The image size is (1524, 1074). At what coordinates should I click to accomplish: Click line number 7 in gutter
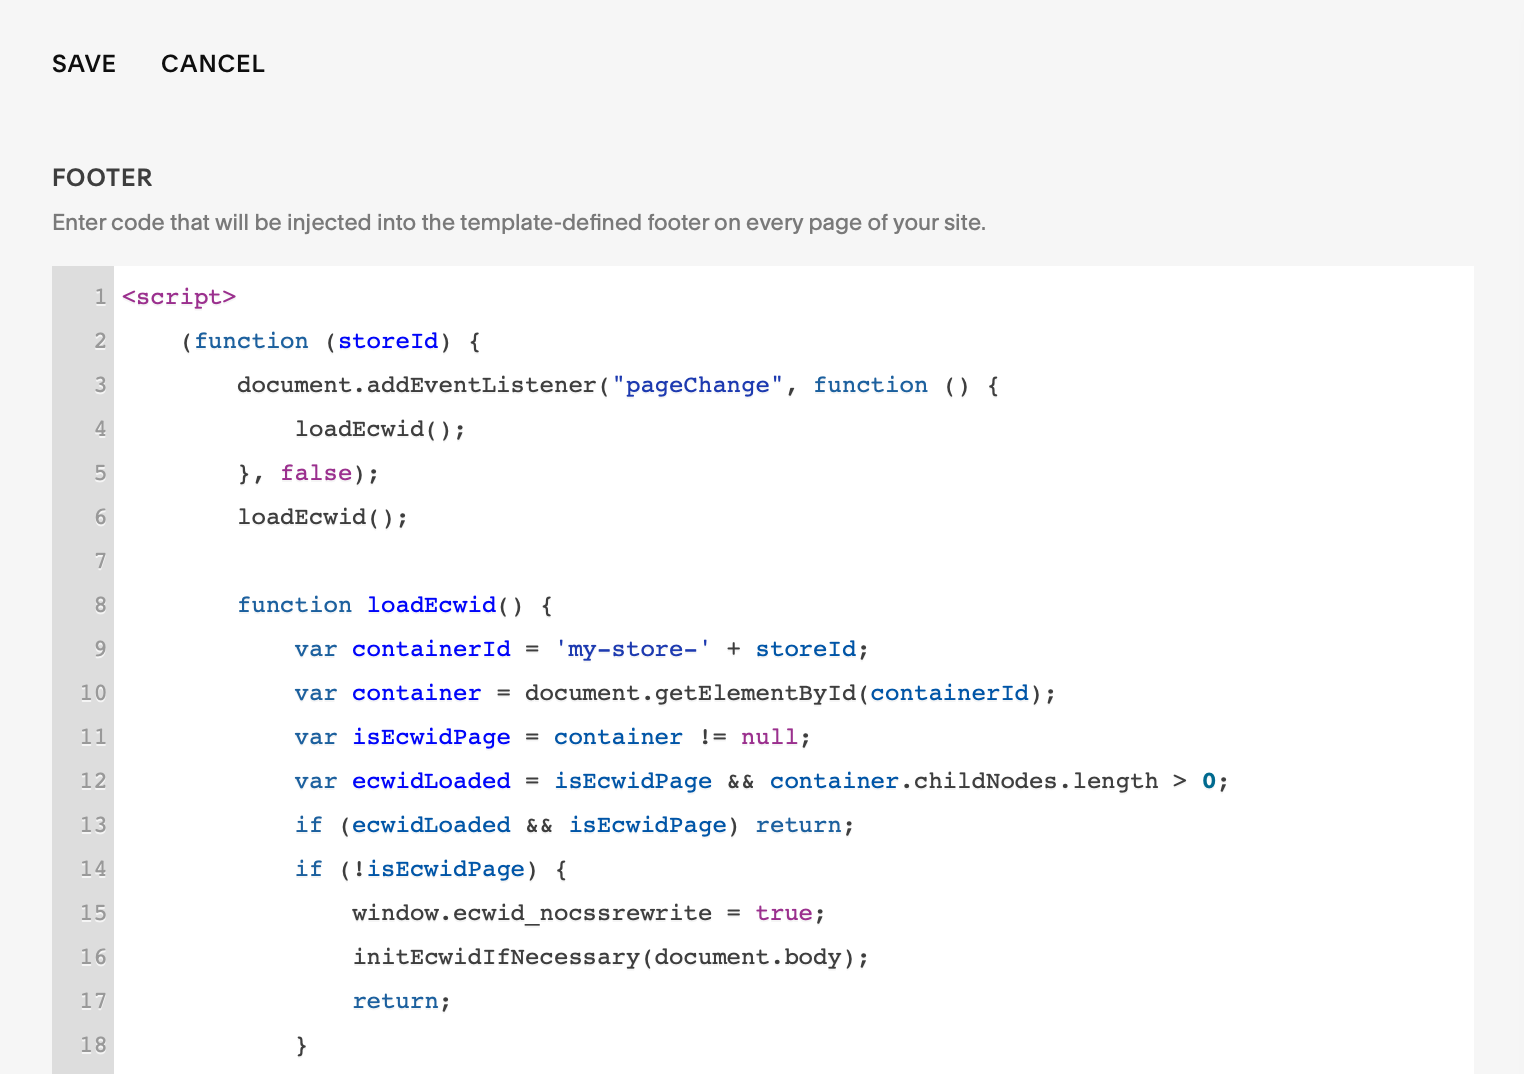pos(100,561)
